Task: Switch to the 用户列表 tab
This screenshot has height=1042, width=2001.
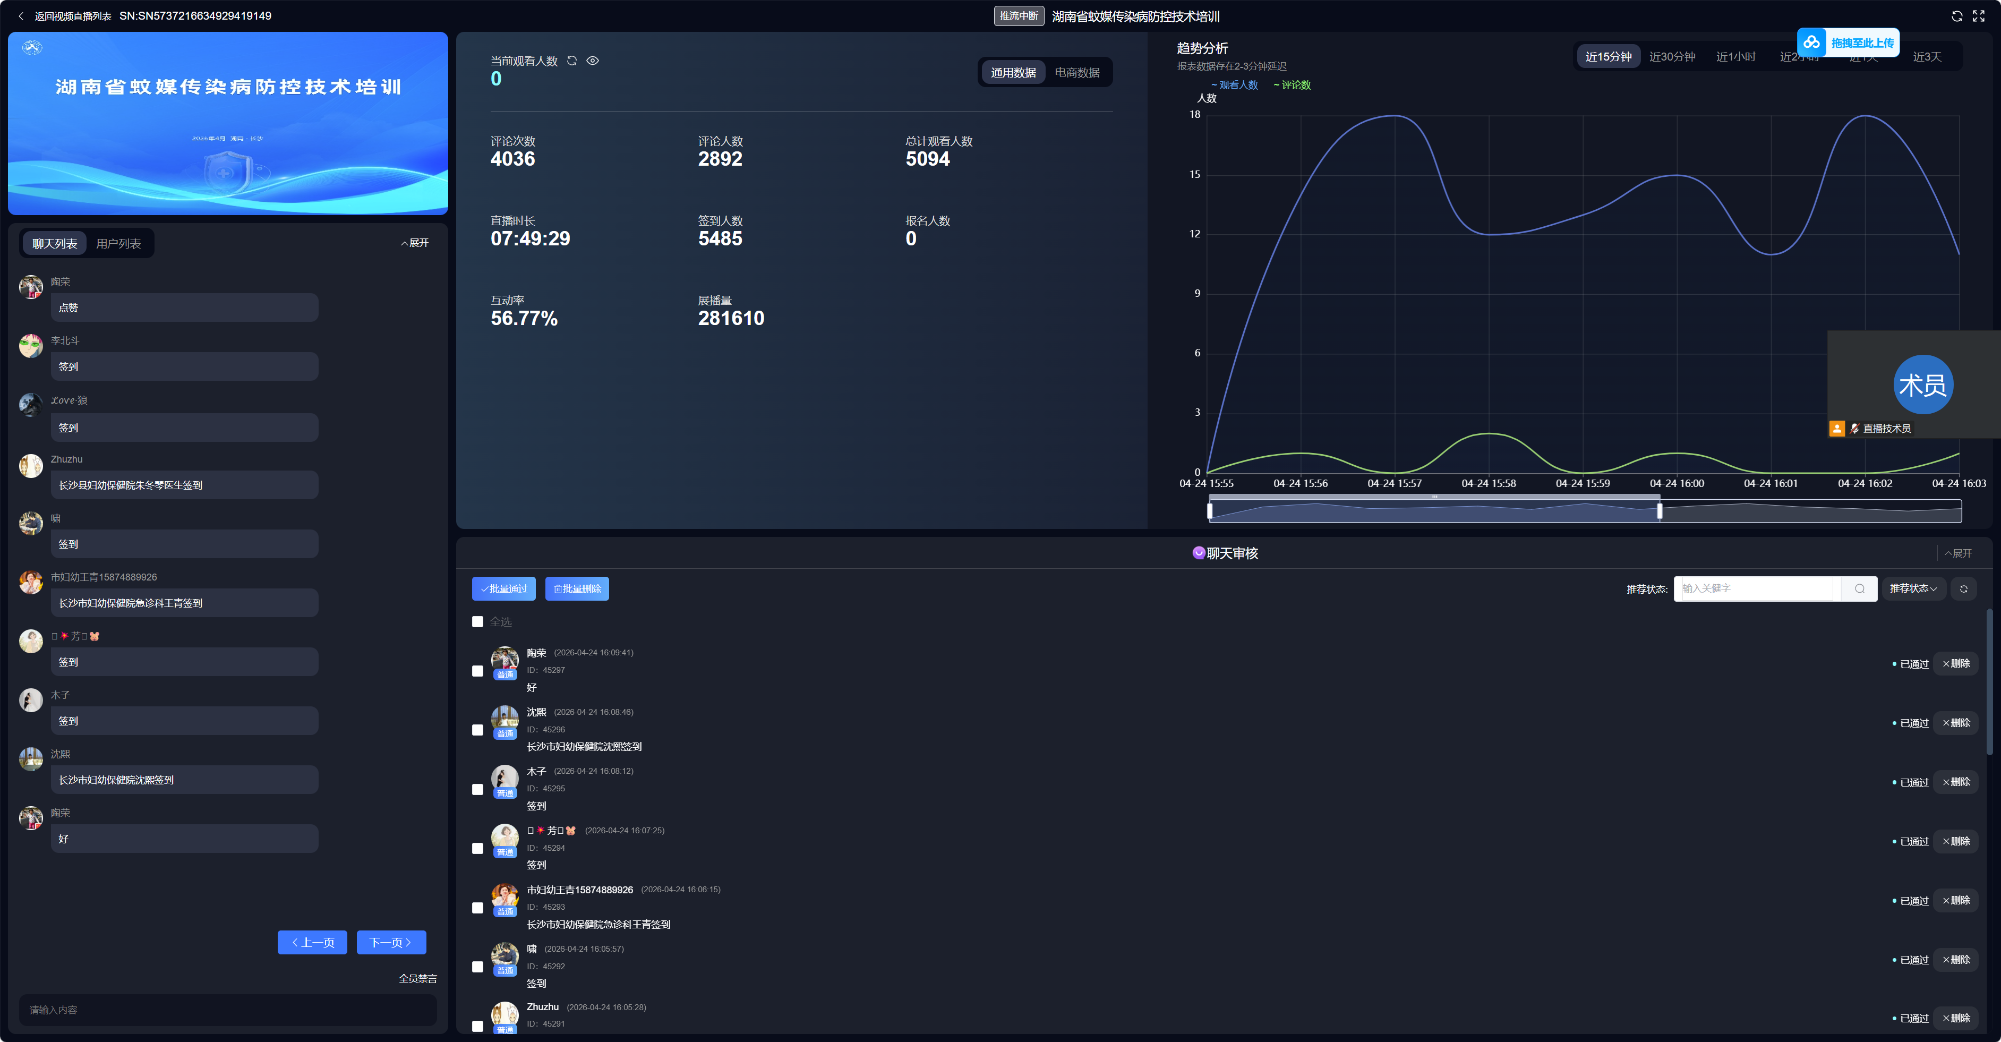Action: click(118, 244)
